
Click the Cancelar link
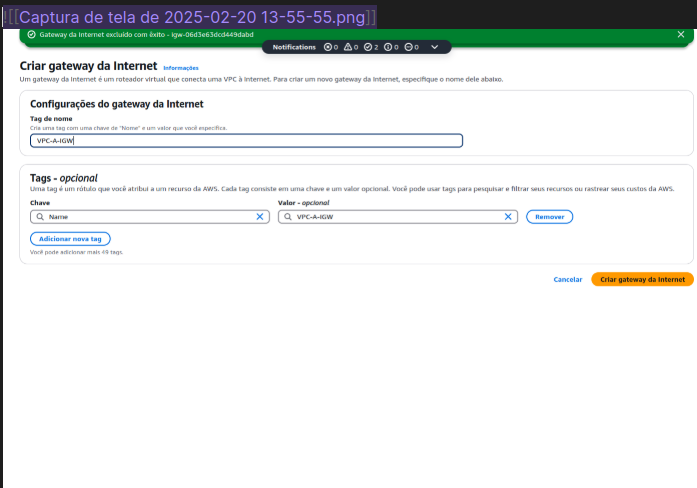point(568,279)
